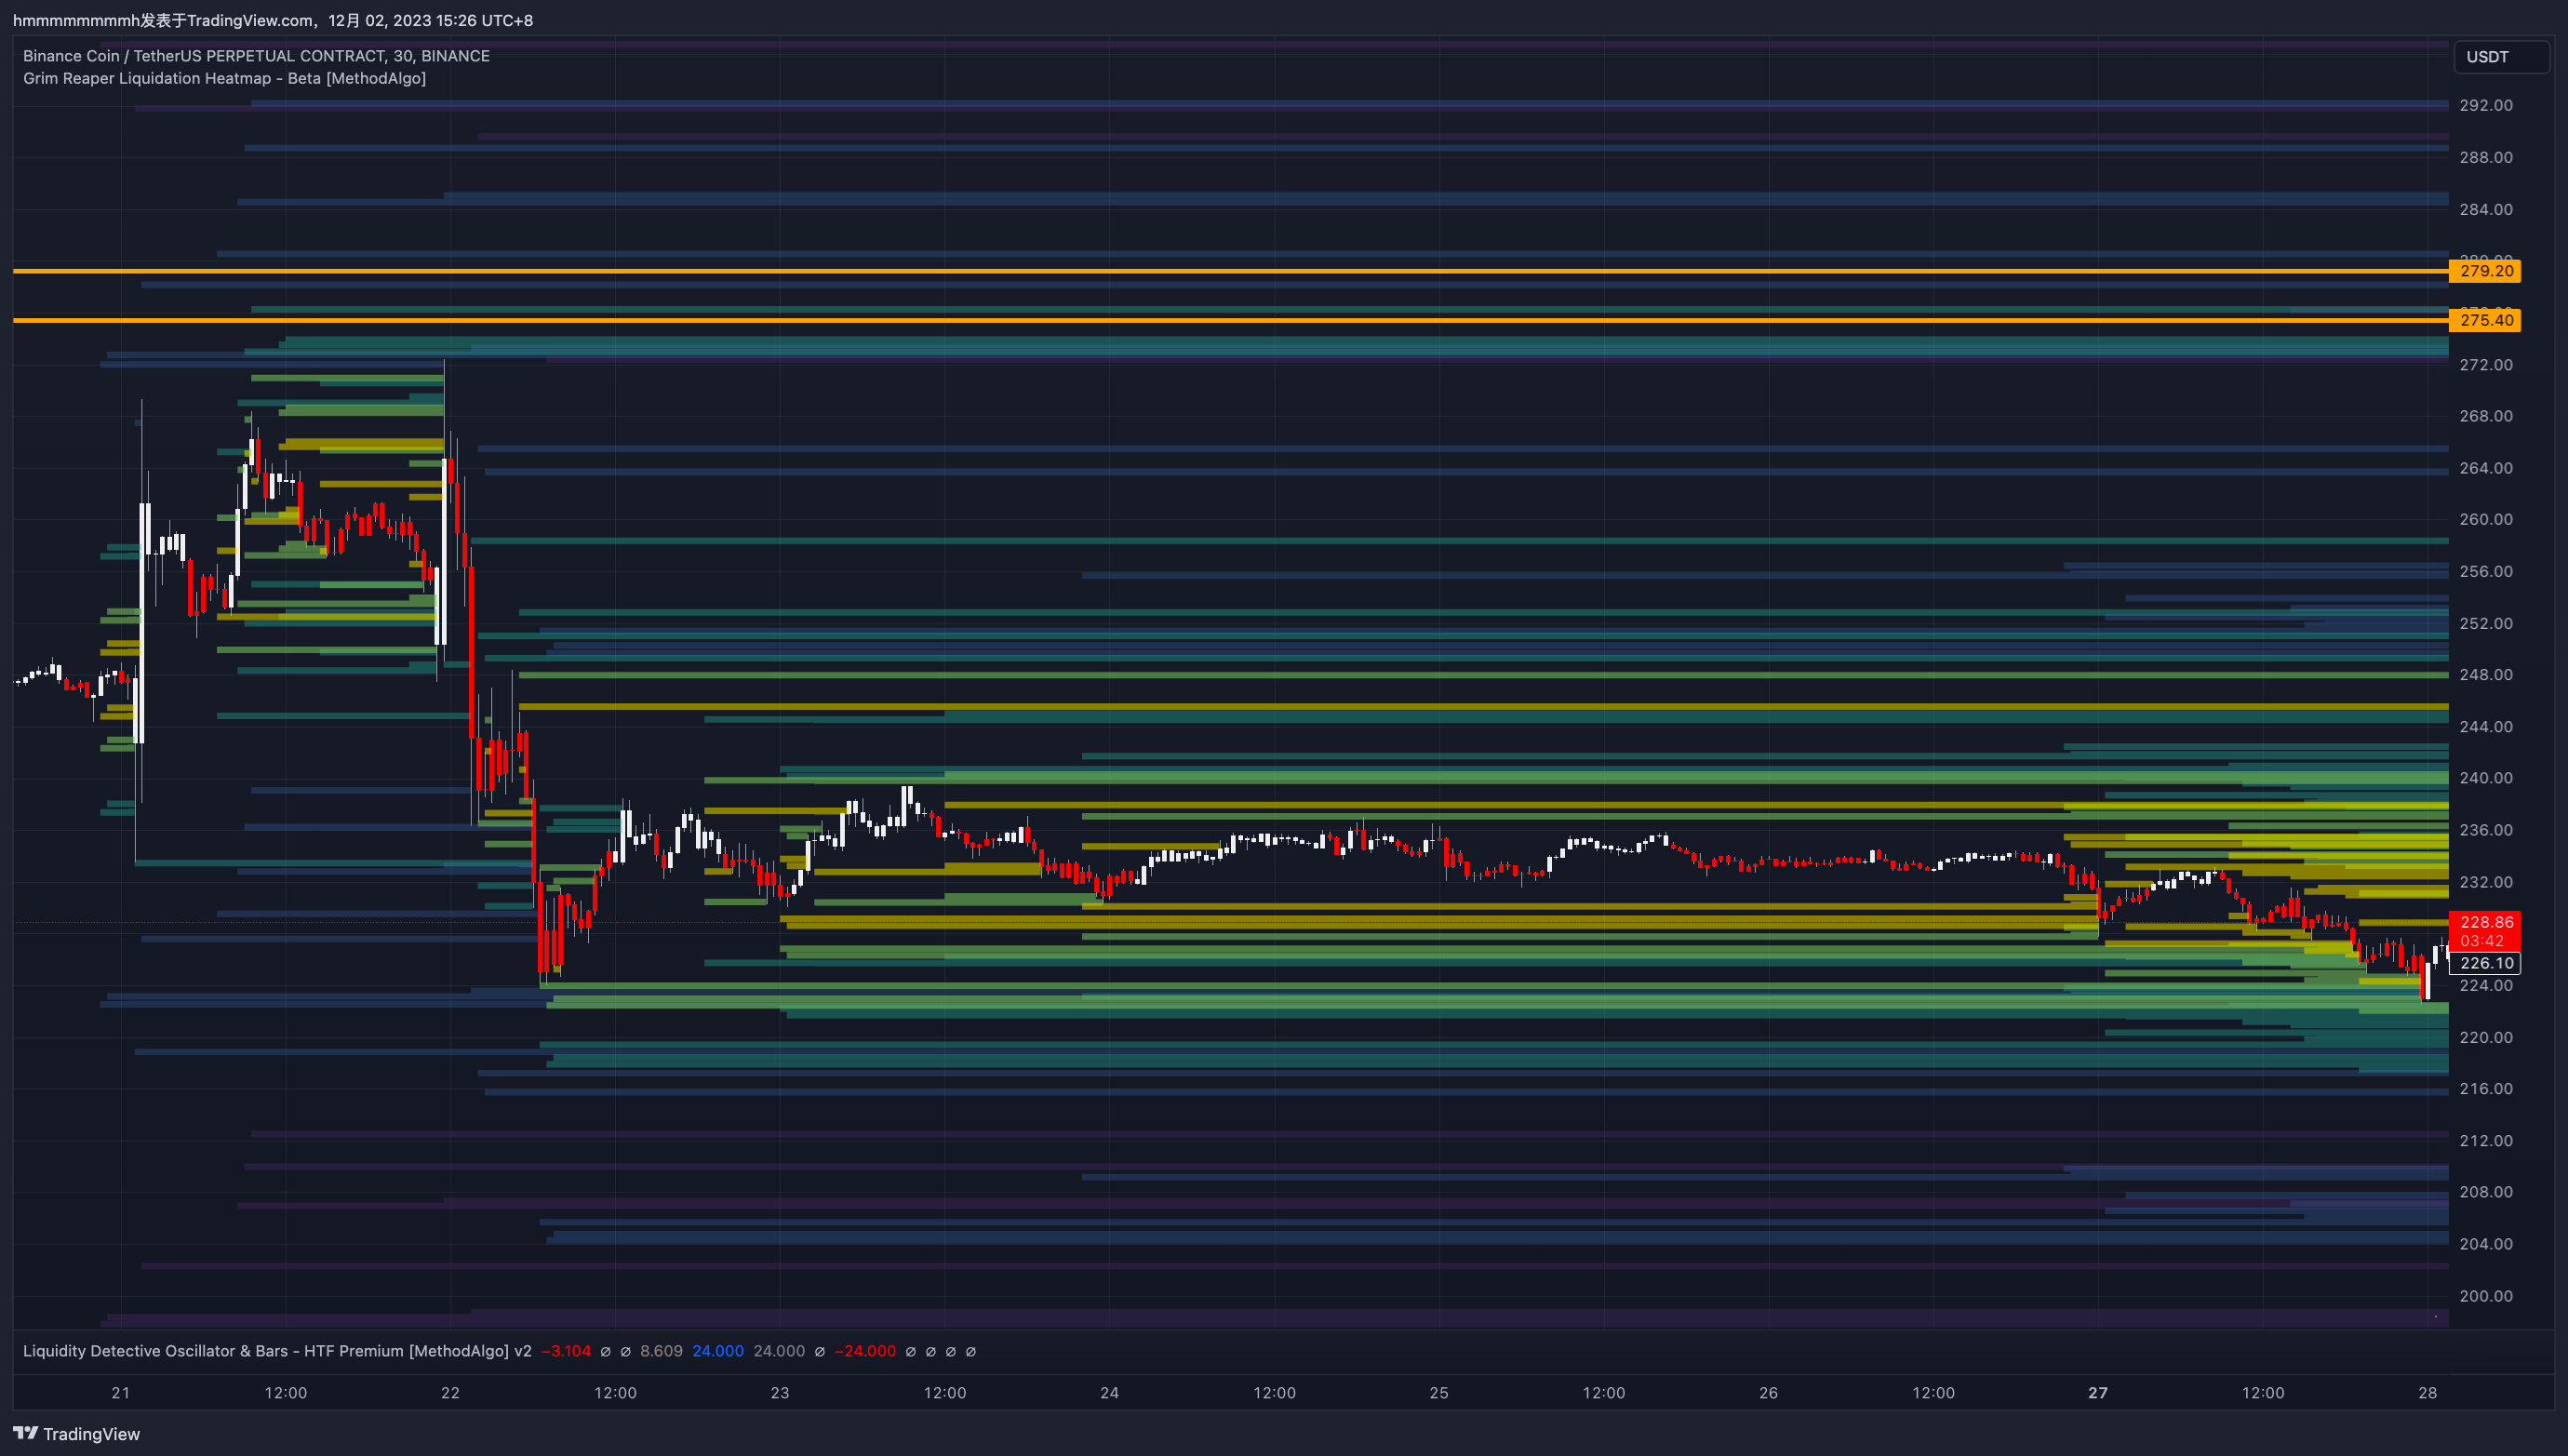Click the orange 275.40 price label
The width and height of the screenshot is (2568, 1456).
[2485, 320]
